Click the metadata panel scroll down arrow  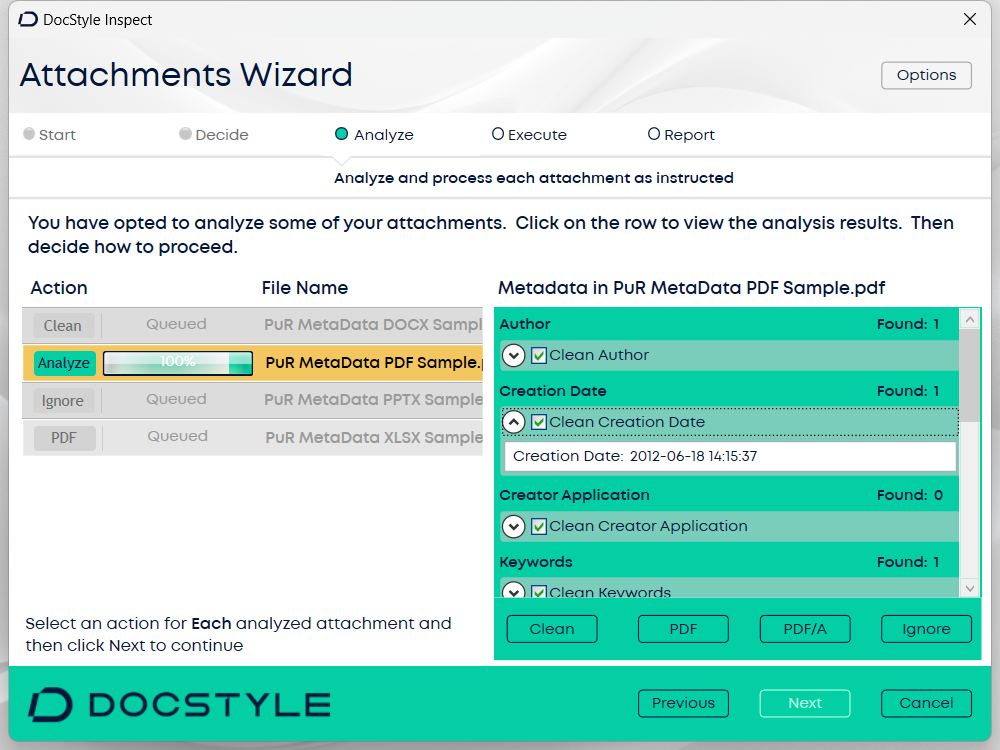pyautogui.click(x=970, y=588)
